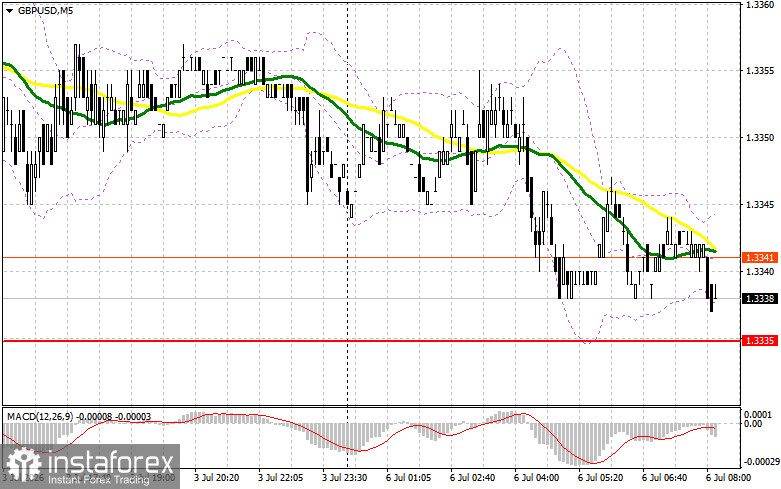Select the MACD 0.00 scale value
Viewport: 781px width, 489px height.
[x=753, y=423]
